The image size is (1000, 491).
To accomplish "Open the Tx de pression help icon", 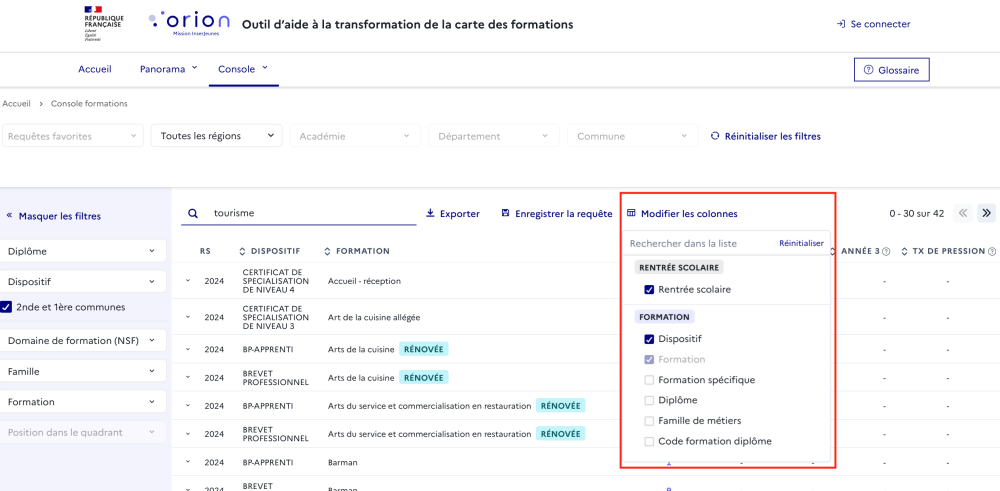I will point(992,251).
